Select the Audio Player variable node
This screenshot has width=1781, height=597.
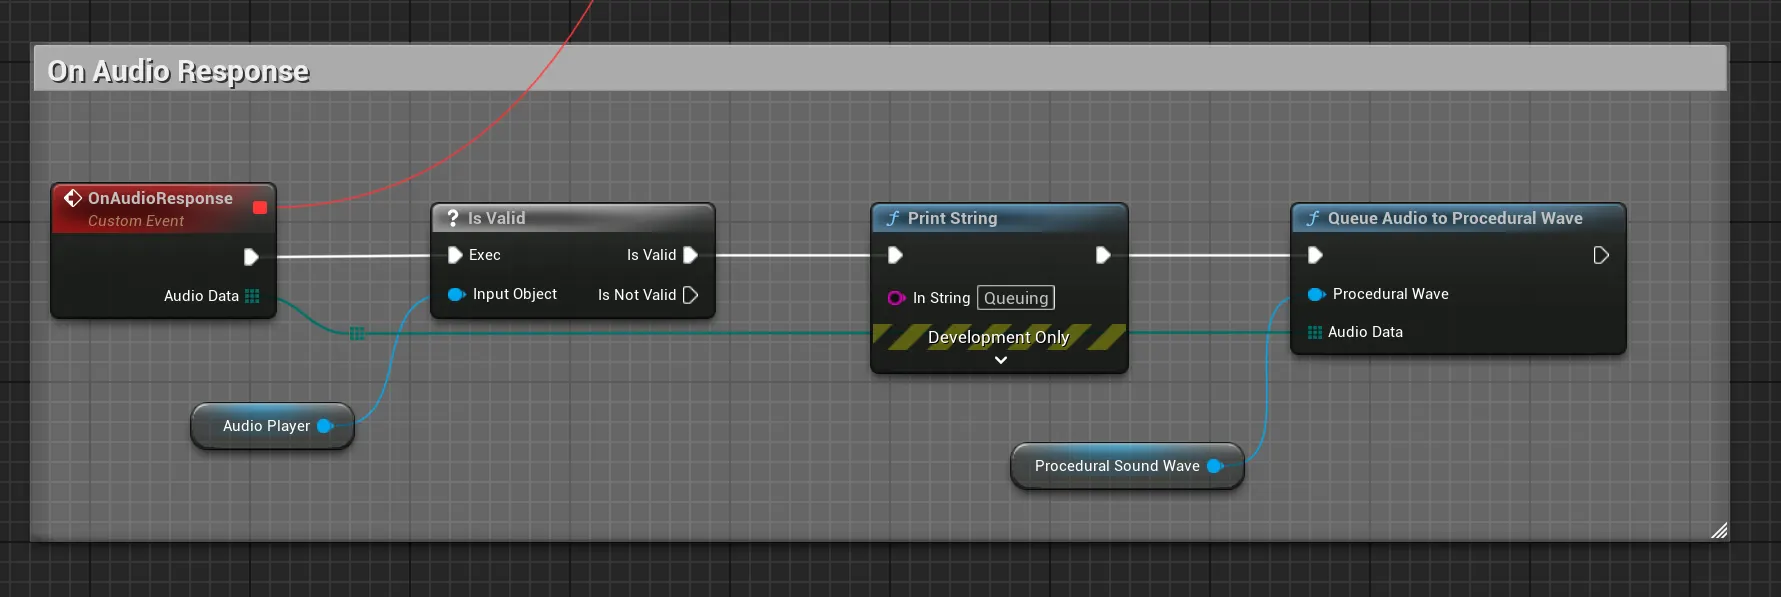pos(272,426)
